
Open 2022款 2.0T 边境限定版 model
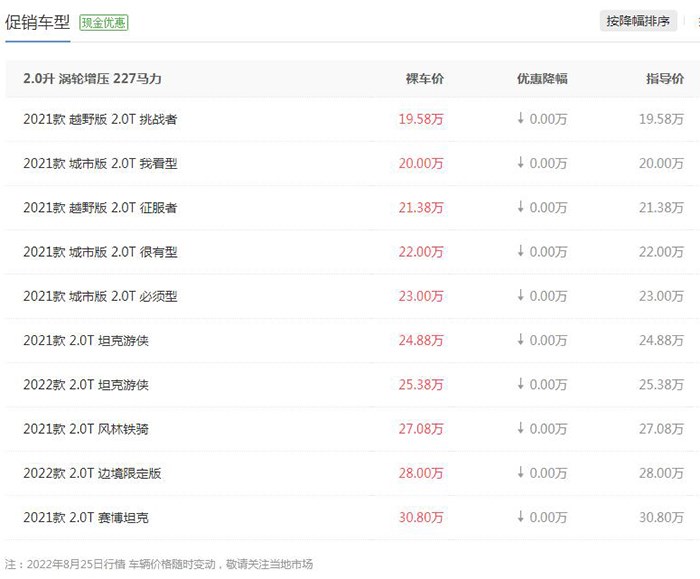click(x=92, y=473)
